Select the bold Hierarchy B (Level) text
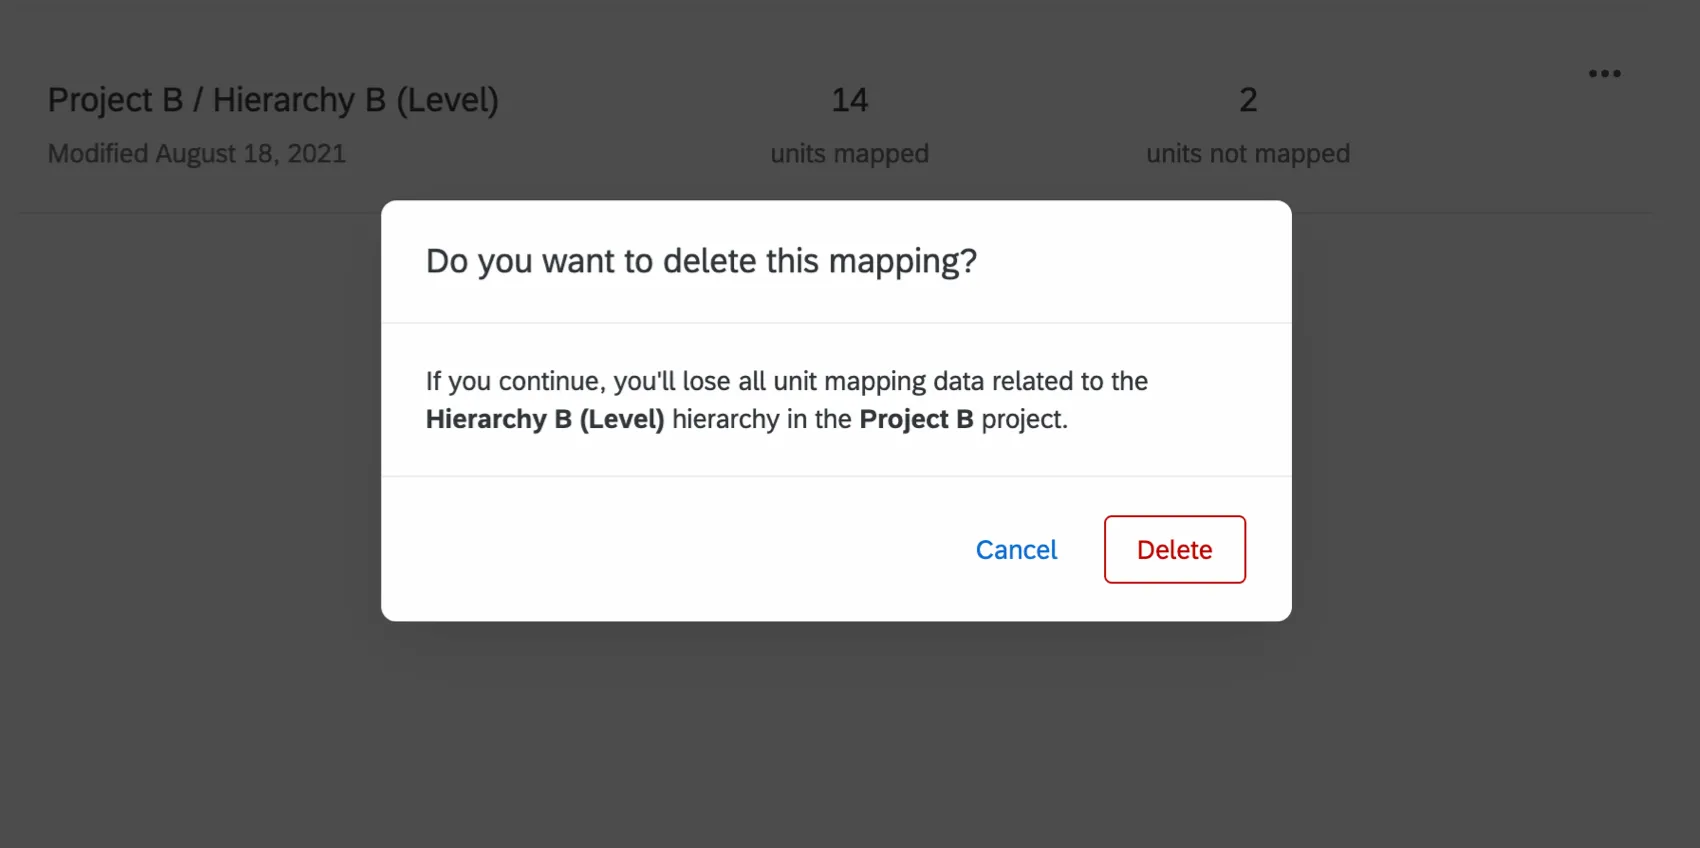Image resolution: width=1700 pixels, height=848 pixels. click(x=545, y=419)
